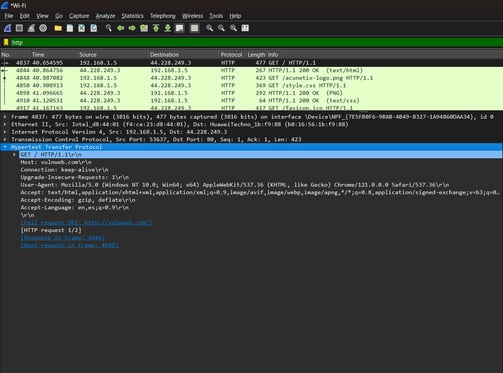The image size is (503, 373).
Task: Open the Analyze menu
Action: point(105,16)
